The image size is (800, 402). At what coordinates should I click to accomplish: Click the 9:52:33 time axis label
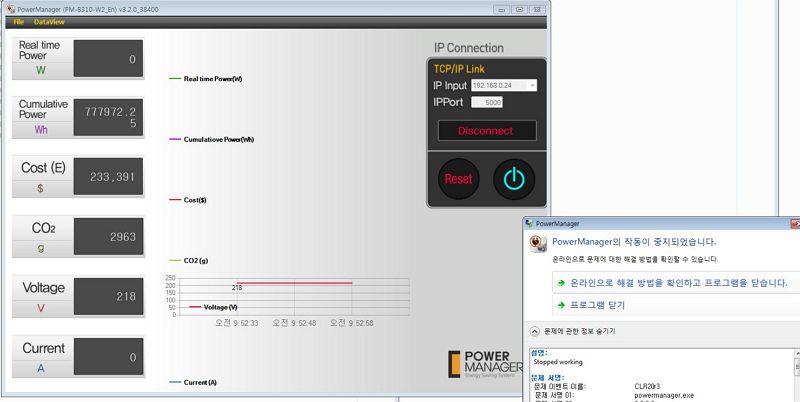point(237,323)
